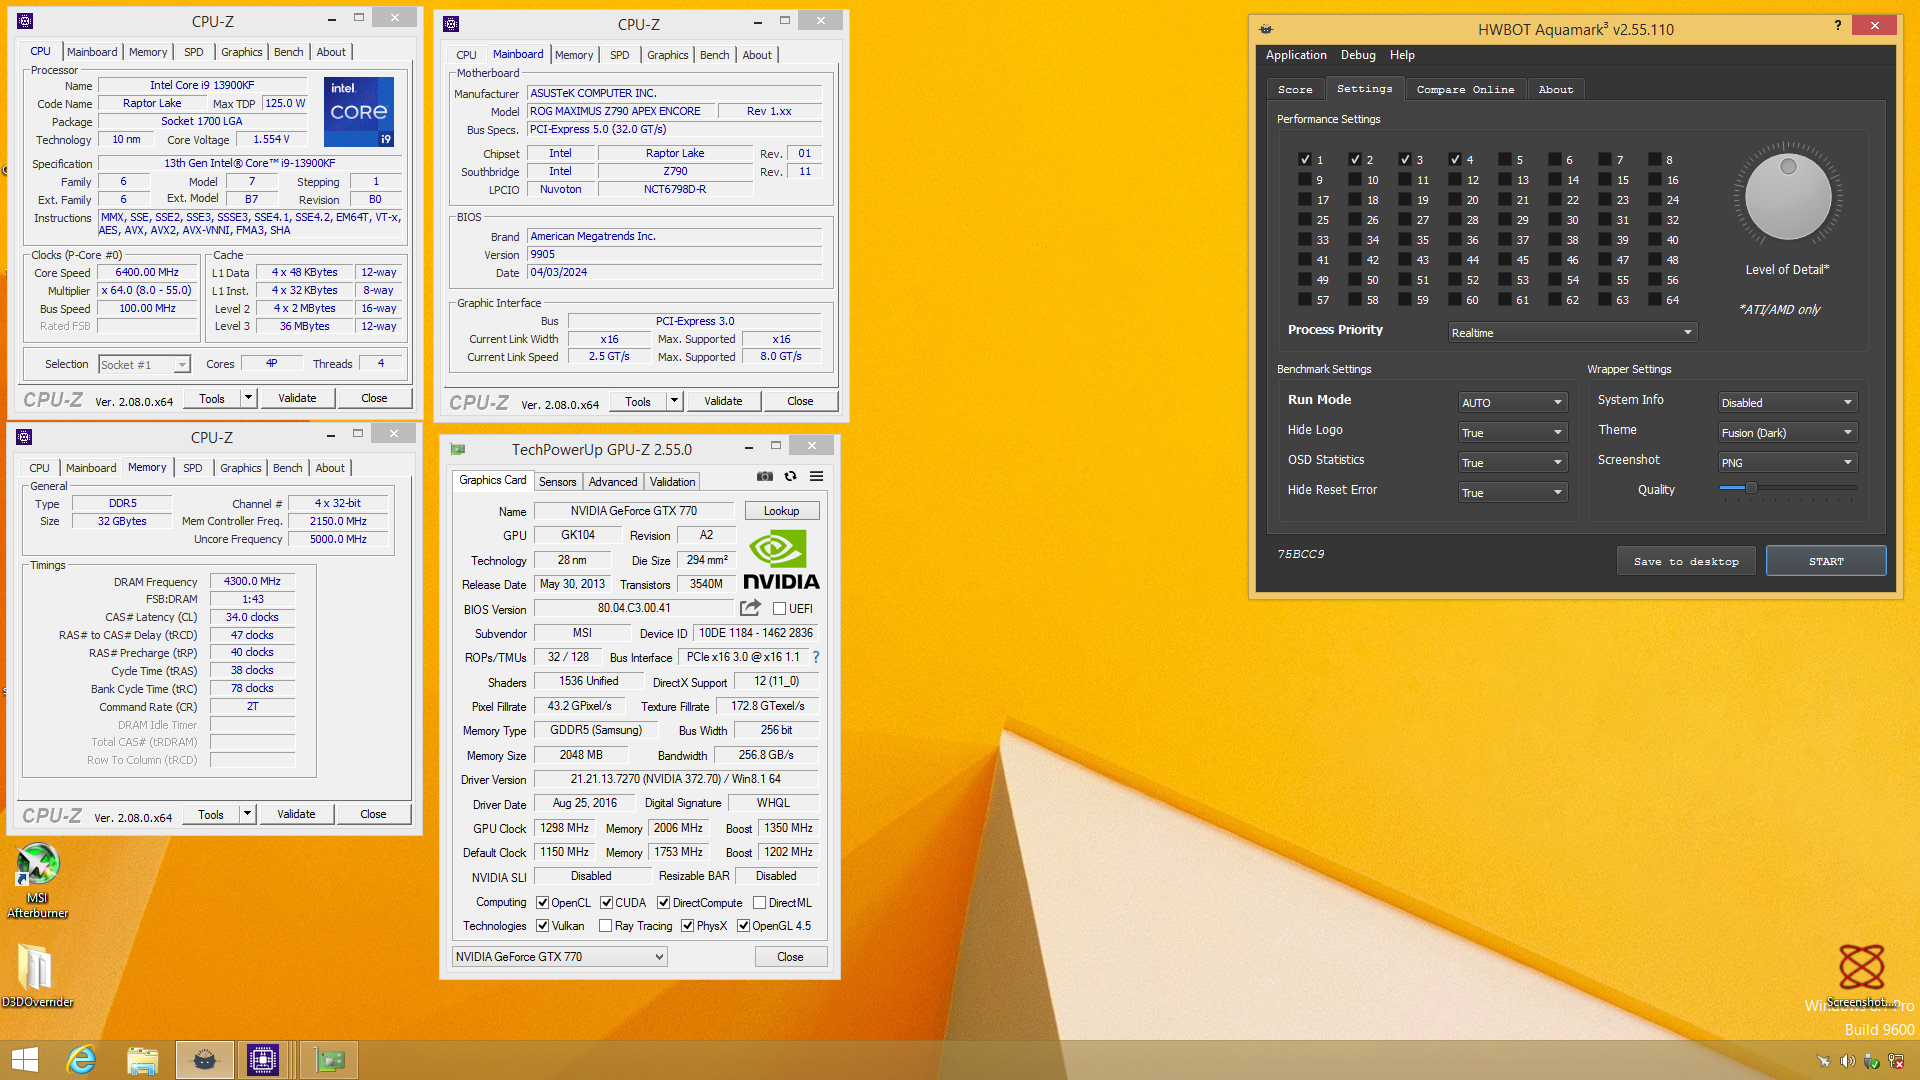Open the Socket #1 selection dropdown in CPU-Z
The width and height of the screenshot is (1920, 1080).
click(x=144, y=364)
